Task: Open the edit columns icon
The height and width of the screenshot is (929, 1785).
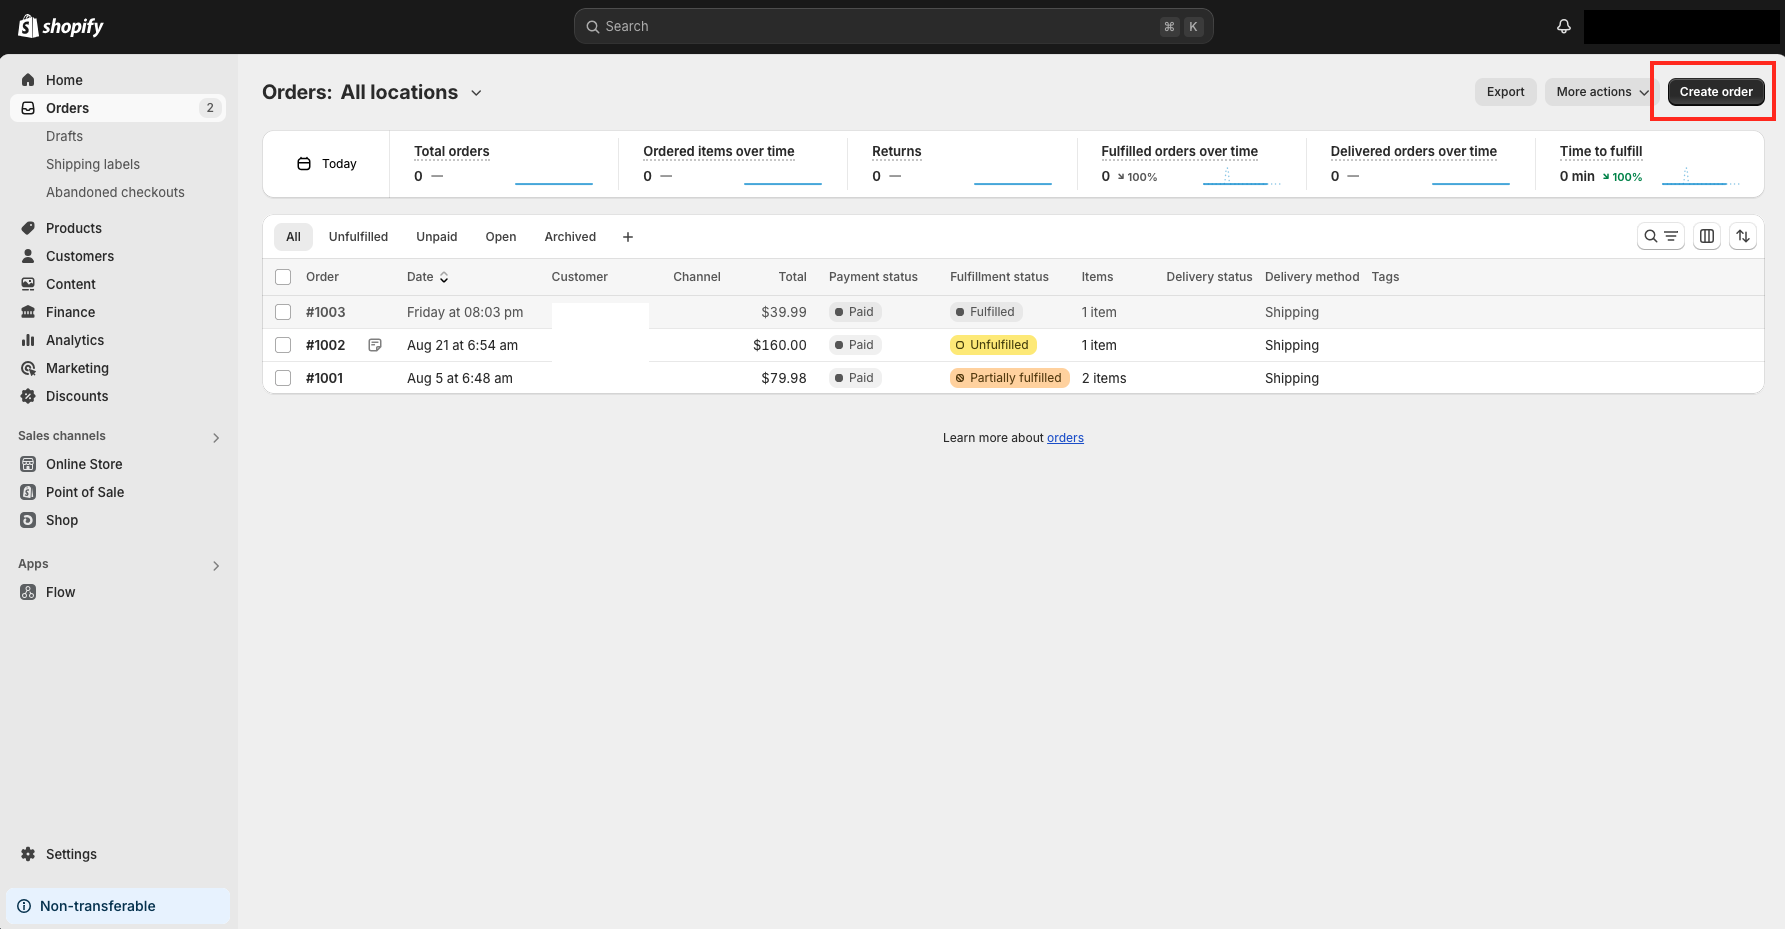Action: point(1707,236)
